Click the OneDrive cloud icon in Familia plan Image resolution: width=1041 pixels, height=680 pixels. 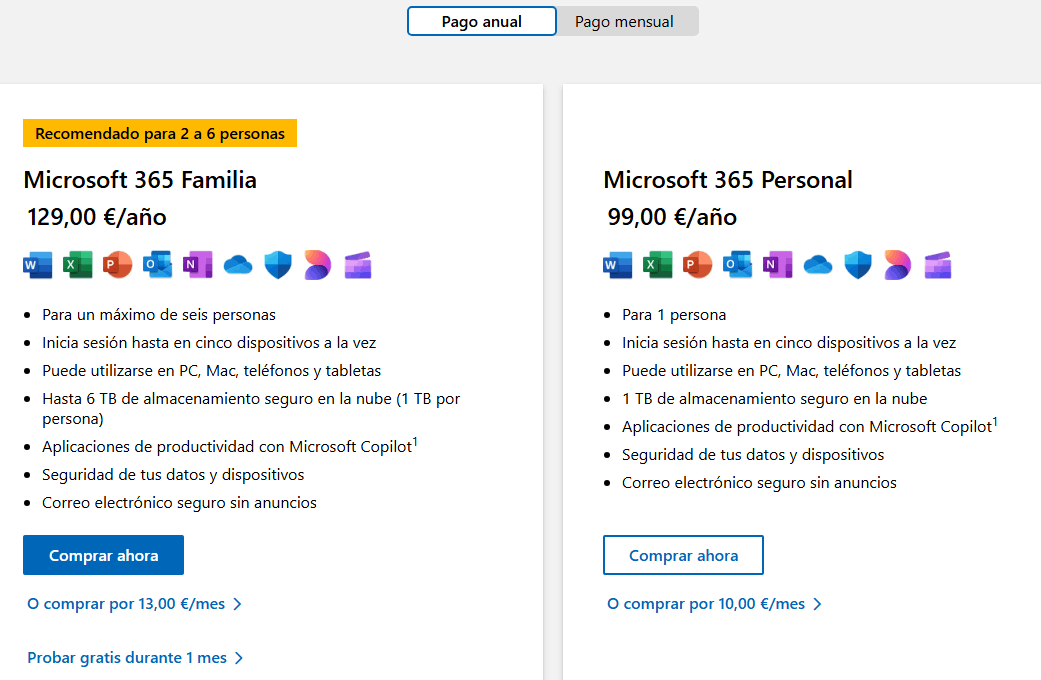[x=237, y=265]
